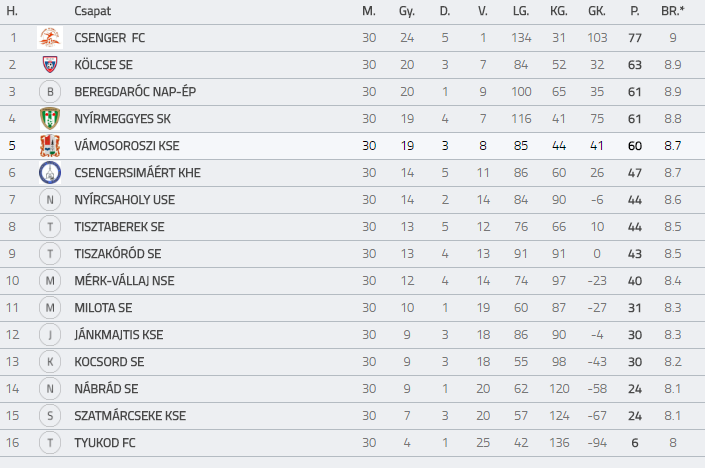Click the BR.* column header
The width and height of the screenshot is (705, 468).
[673, 11]
